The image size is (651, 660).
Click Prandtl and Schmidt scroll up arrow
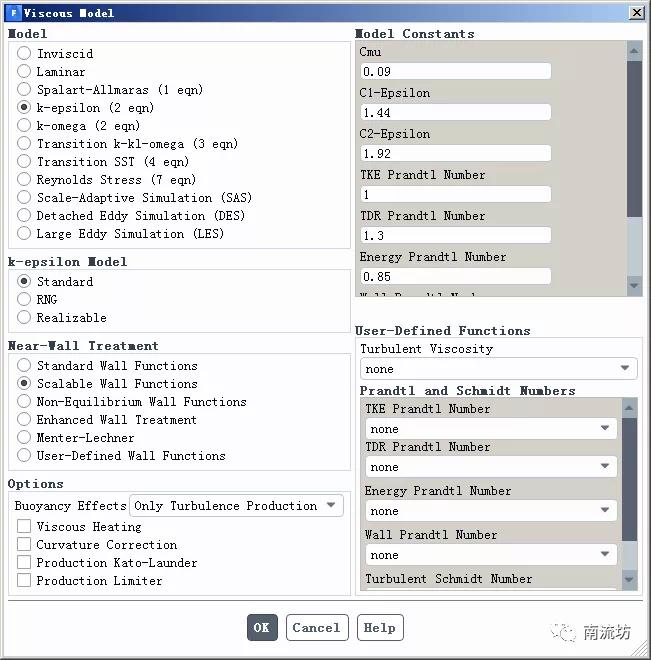[x=629, y=407]
